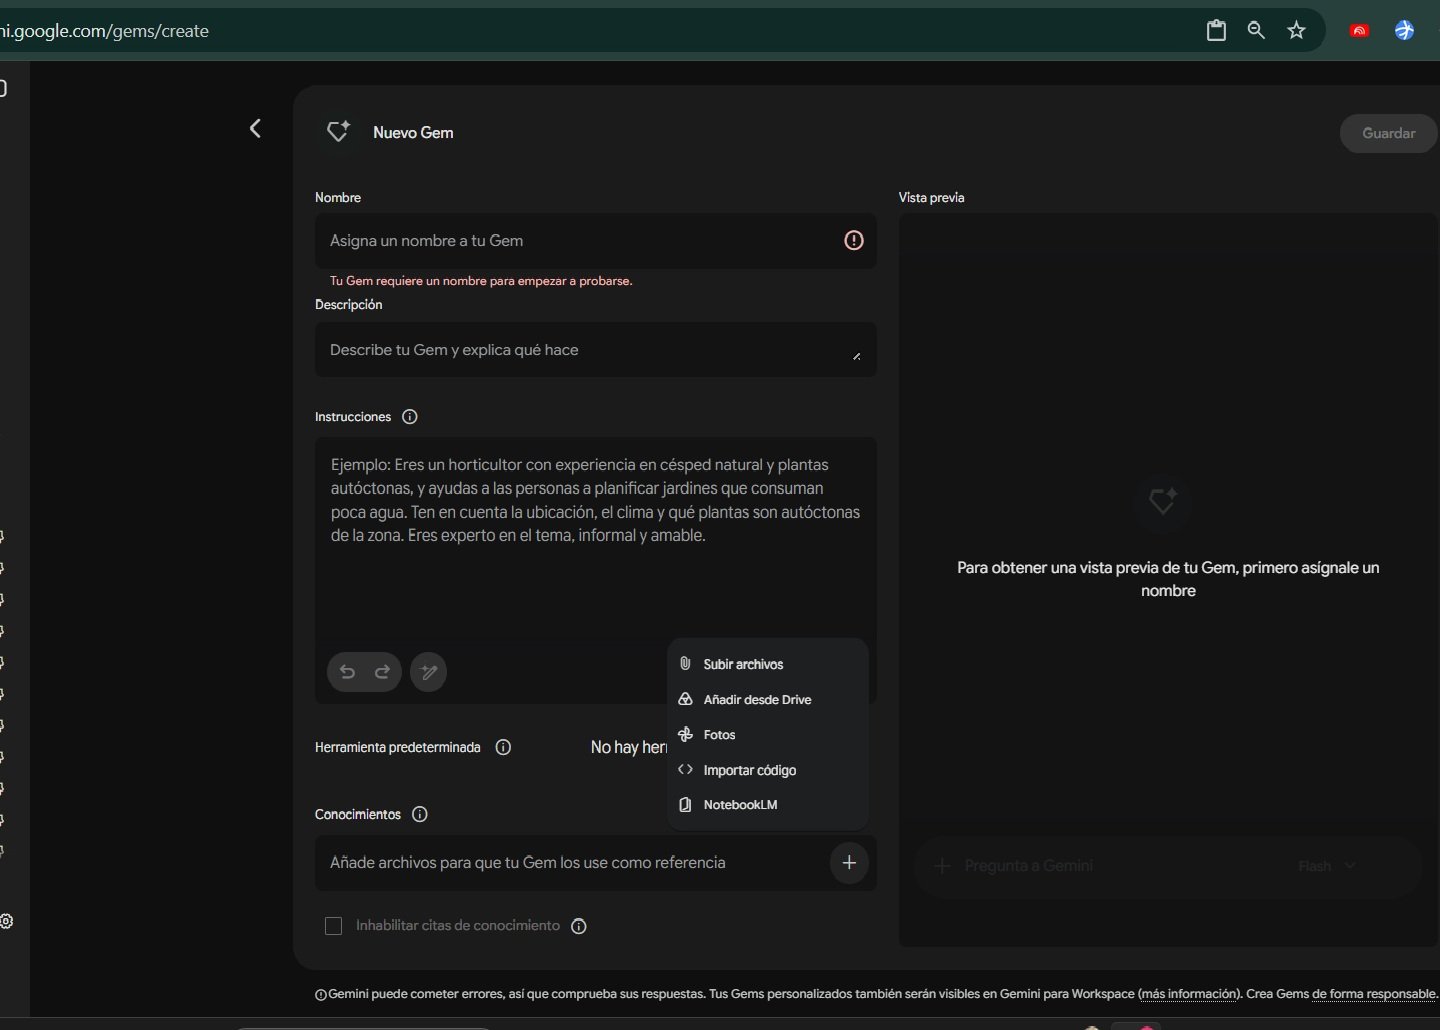Click the plus icon in preview prompt box
1440x1030 pixels.
[x=941, y=866]
